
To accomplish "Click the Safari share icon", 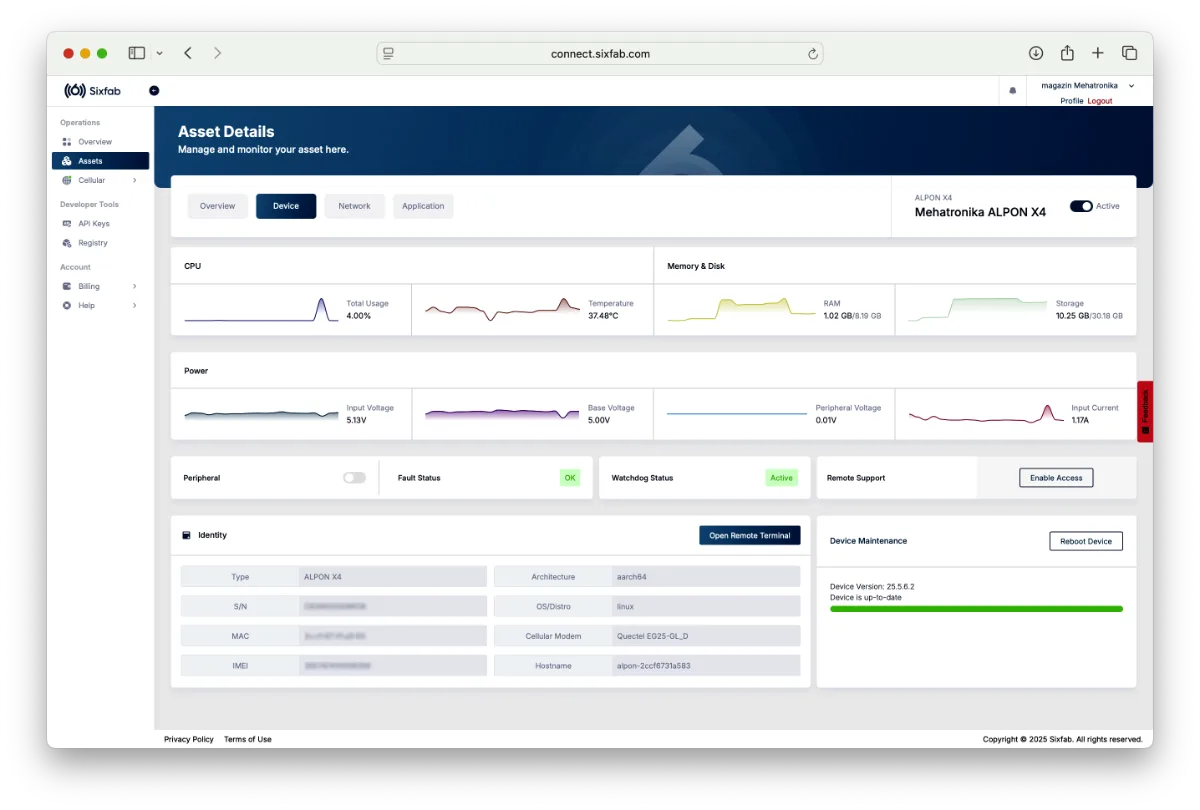I will coord(1067,53).
